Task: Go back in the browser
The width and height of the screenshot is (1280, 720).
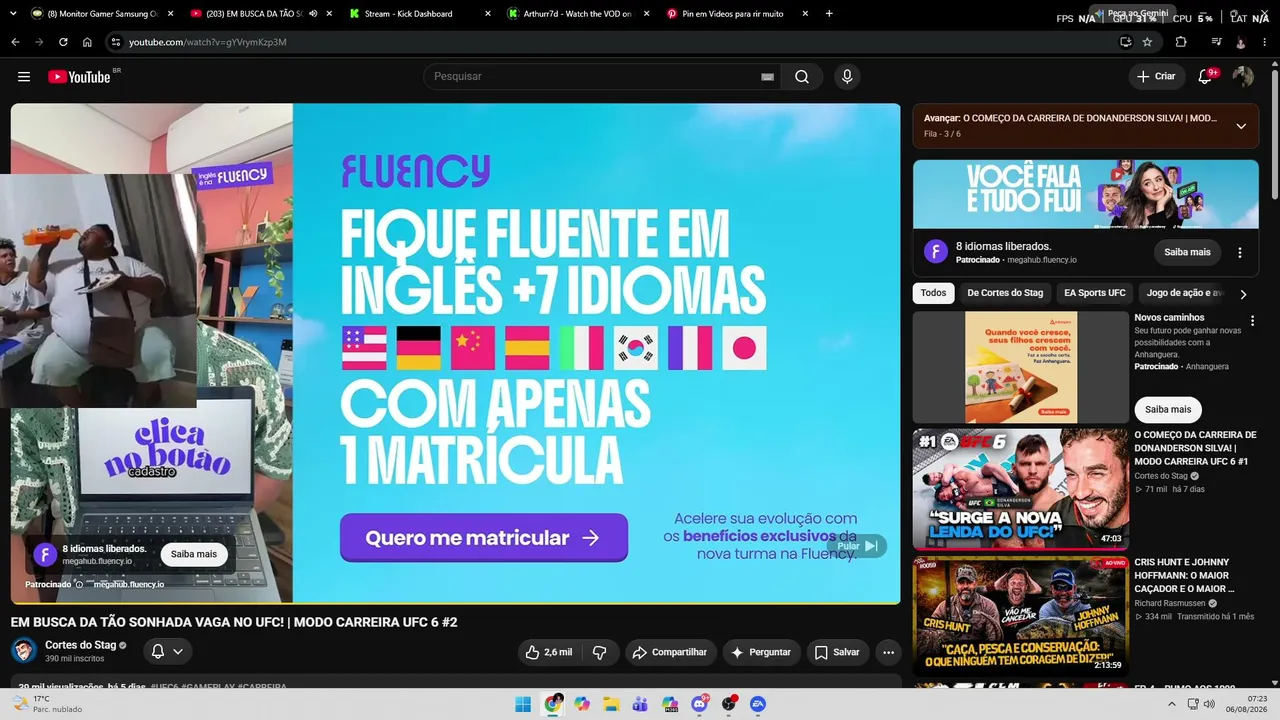Action: pos(15,42)
